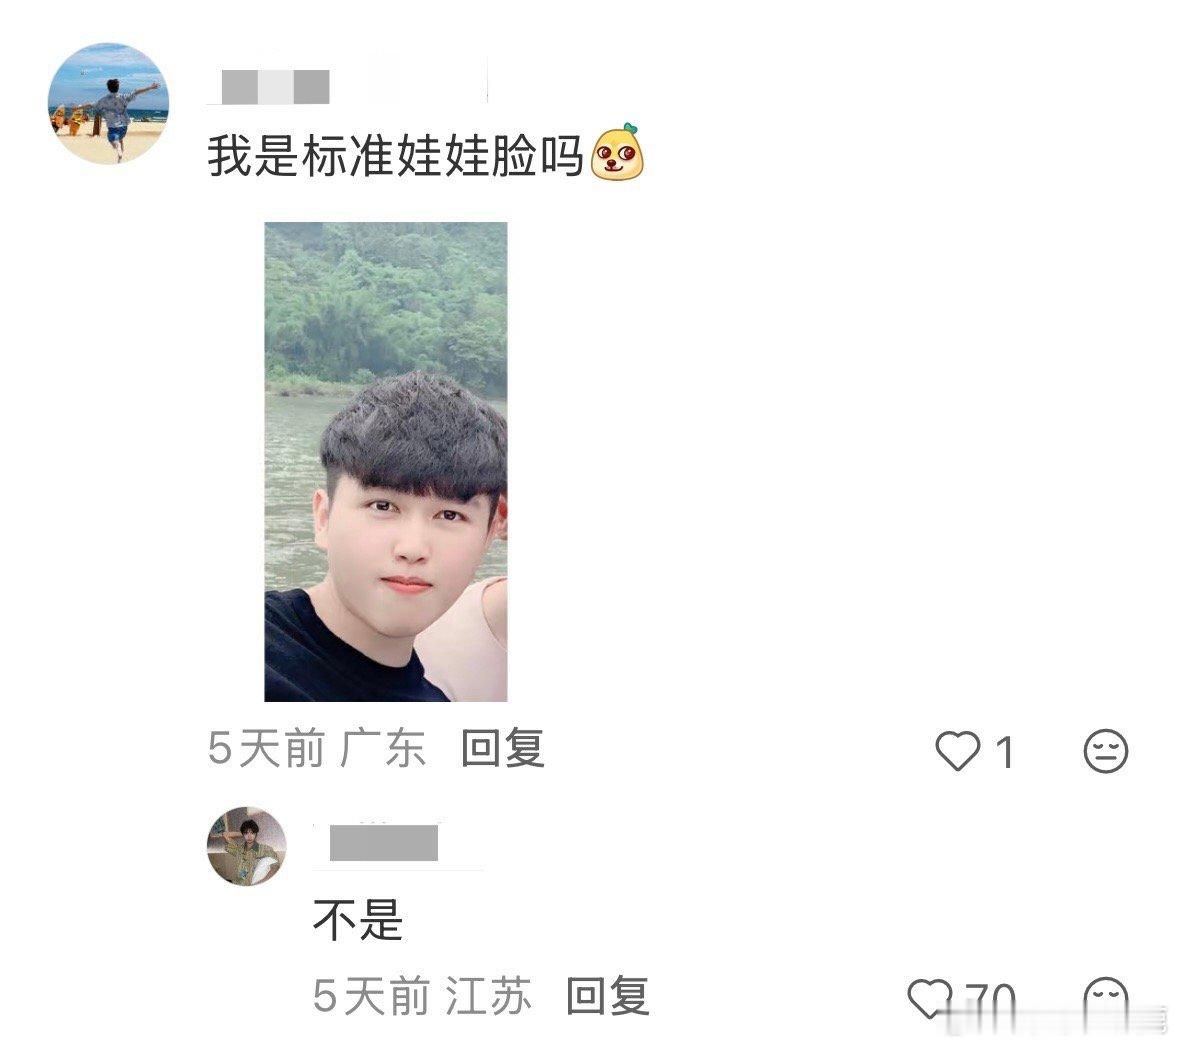The height and width of the screenshot is (1047, 1178).
Task: Click the 5天前 广东 timestamp
Action: pyautogui.click(x=317, y=748)
